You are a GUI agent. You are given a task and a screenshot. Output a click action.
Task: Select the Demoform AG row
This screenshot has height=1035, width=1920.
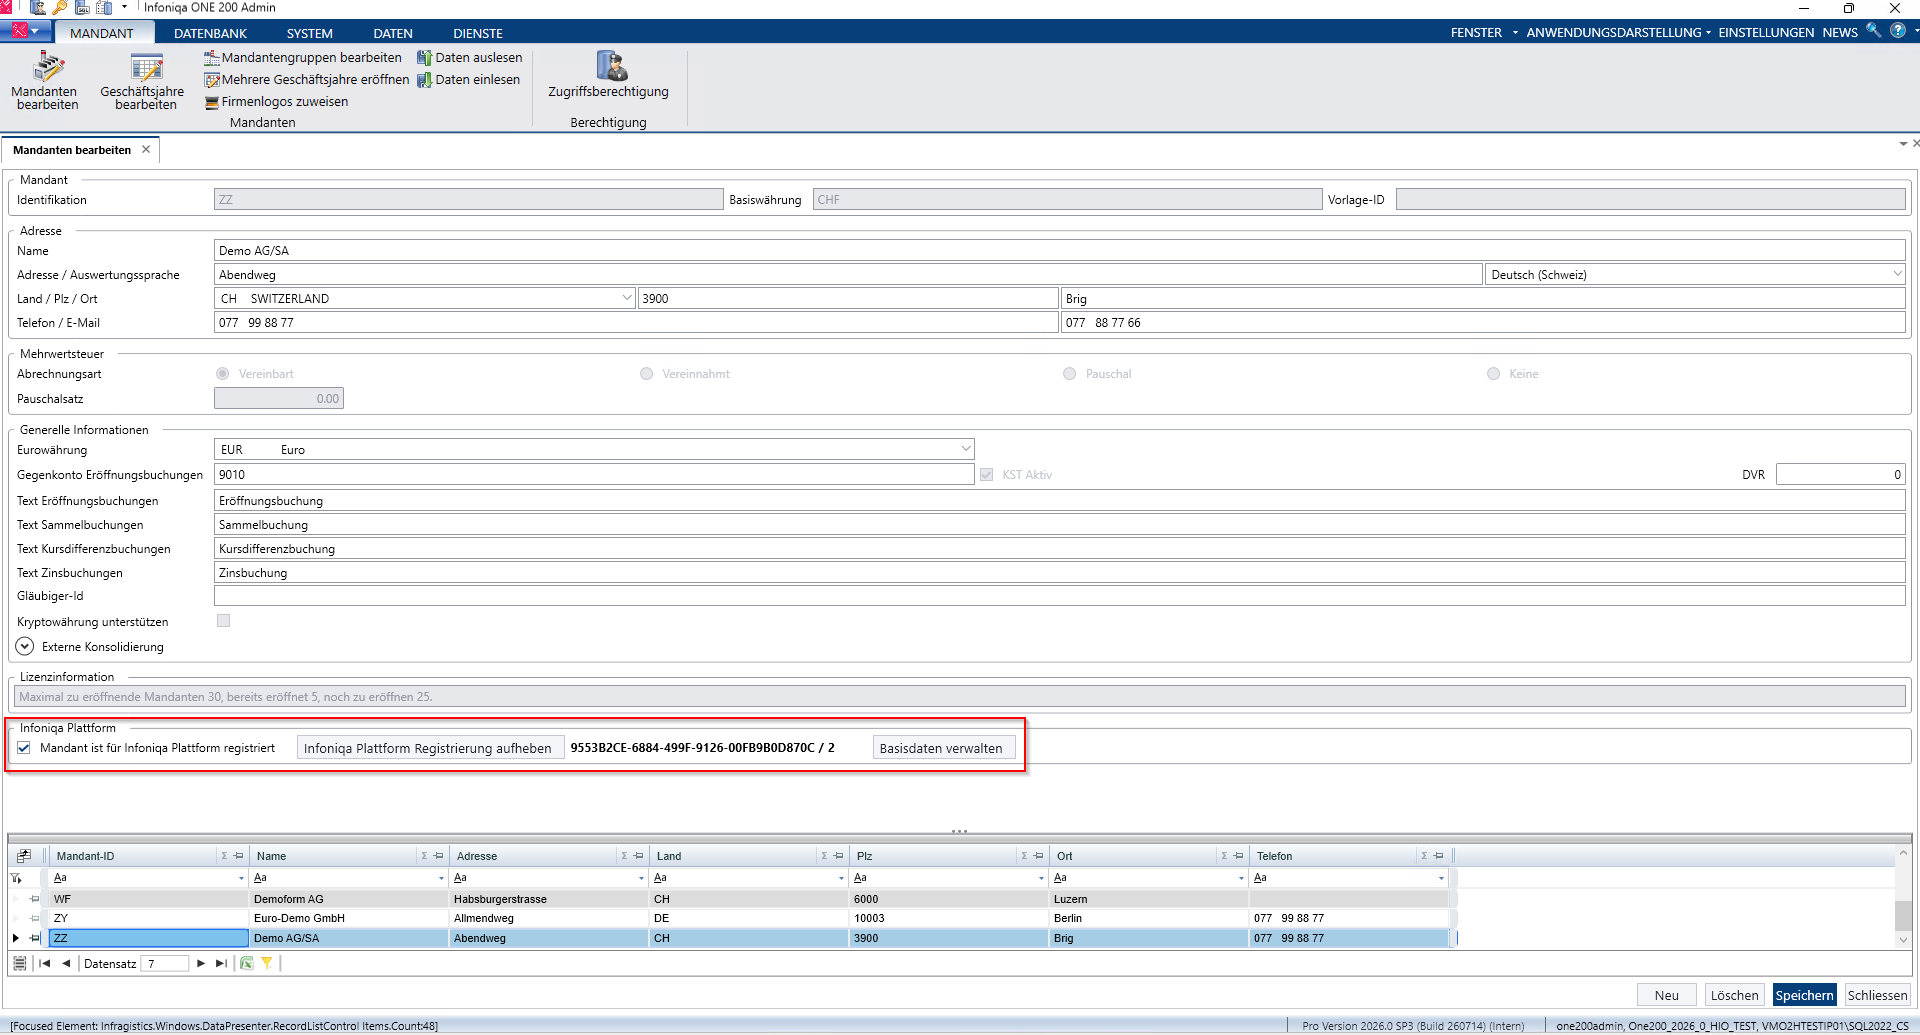(x=750, y=899)
